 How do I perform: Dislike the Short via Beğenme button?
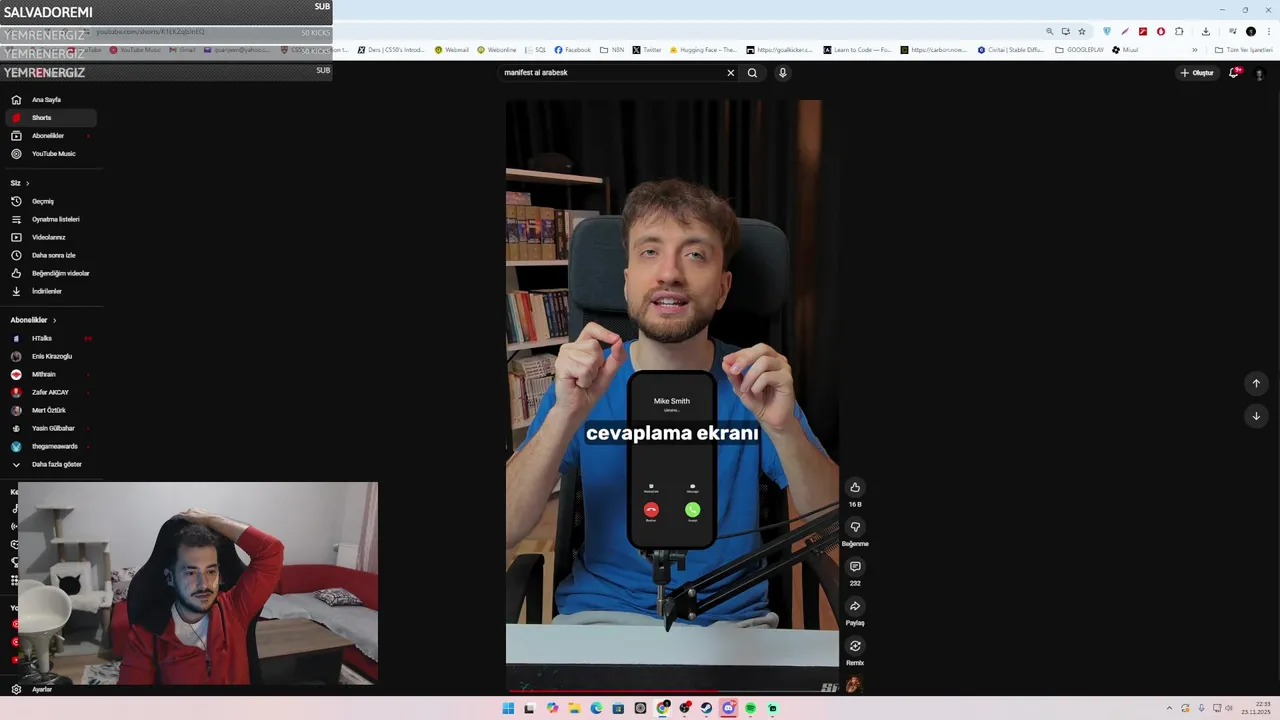point(855,527)
